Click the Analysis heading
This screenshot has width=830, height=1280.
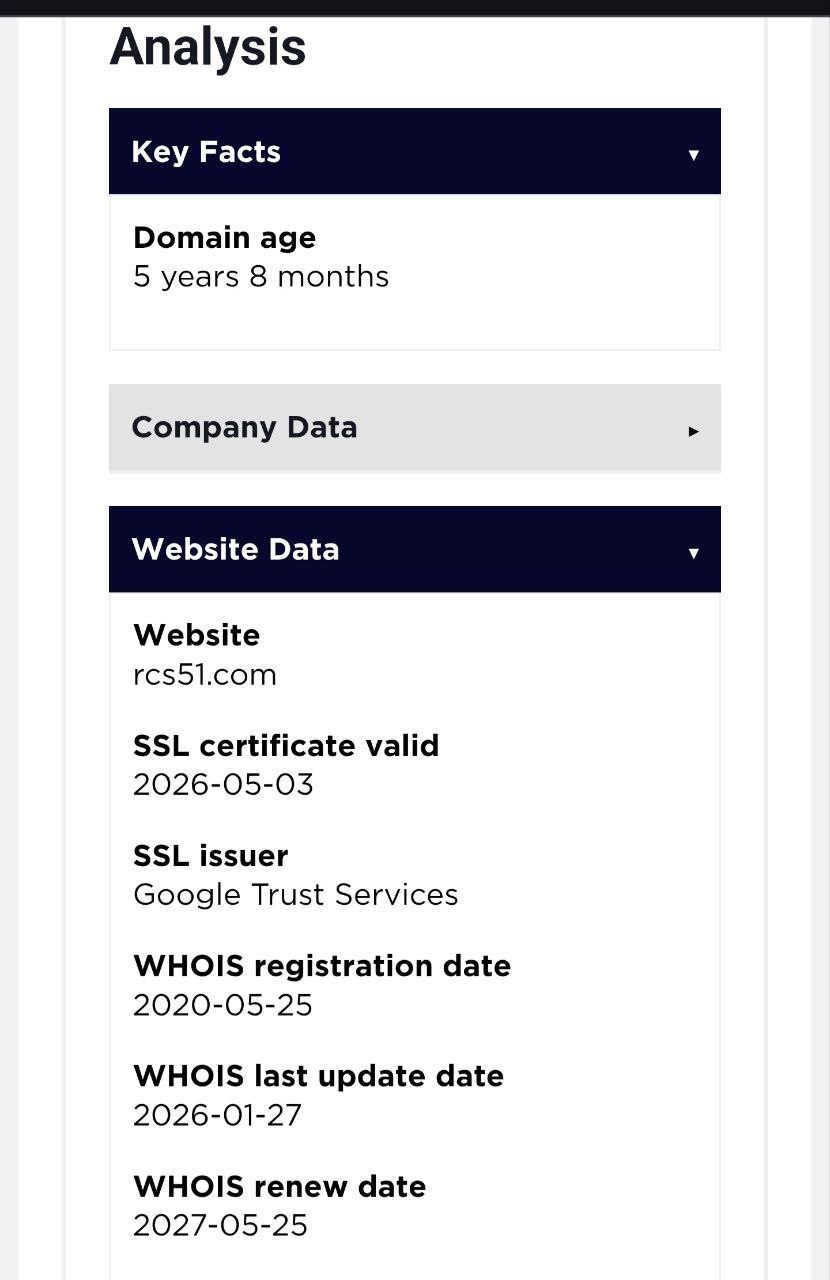208,47
